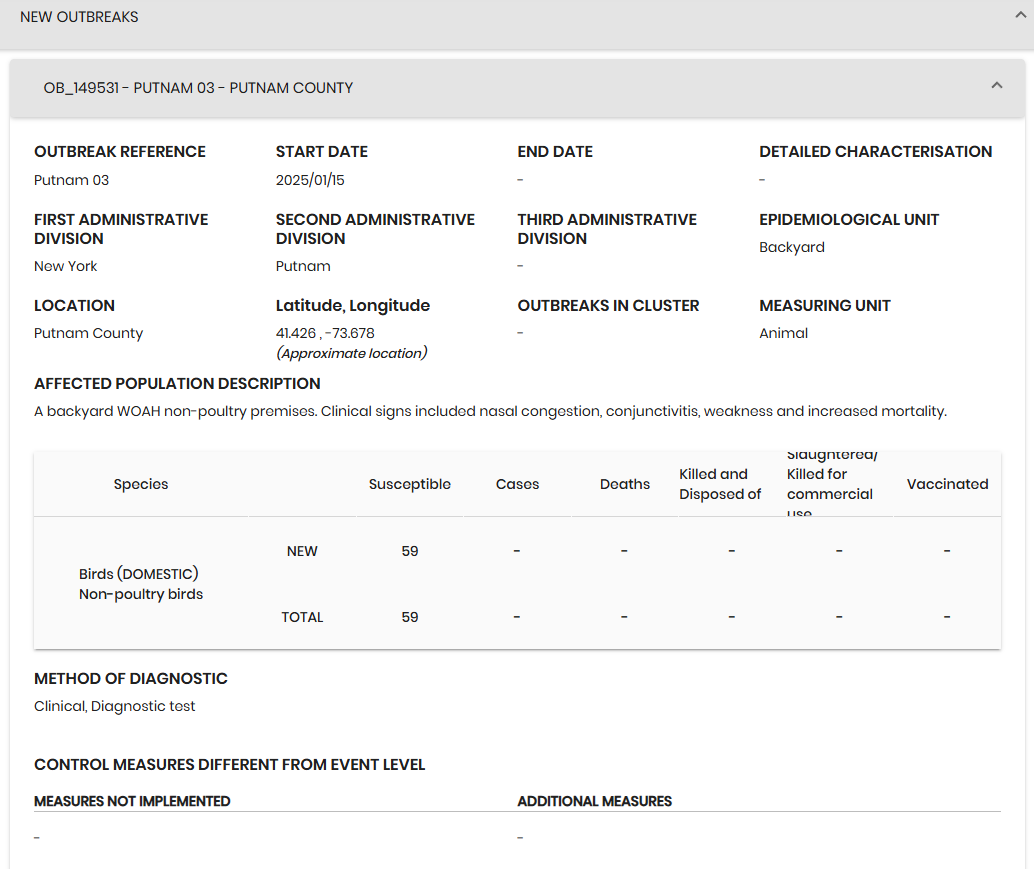Click the NEW OUTBREAKS header title
1034x869 pixels.
point(79,17)
